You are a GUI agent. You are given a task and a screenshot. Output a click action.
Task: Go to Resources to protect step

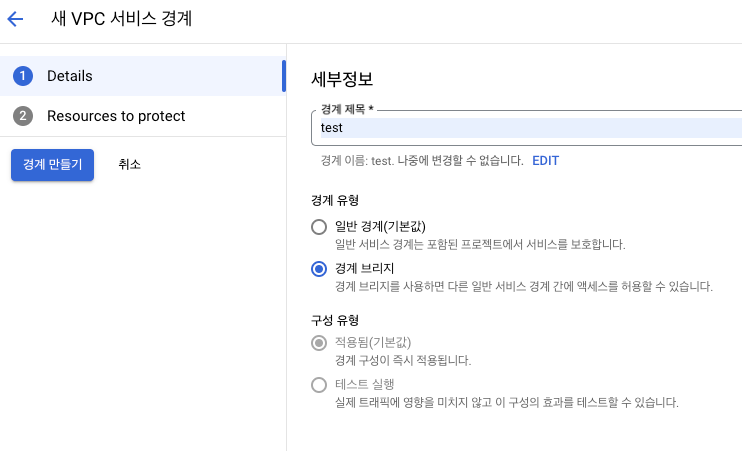(x=142, y=116)
